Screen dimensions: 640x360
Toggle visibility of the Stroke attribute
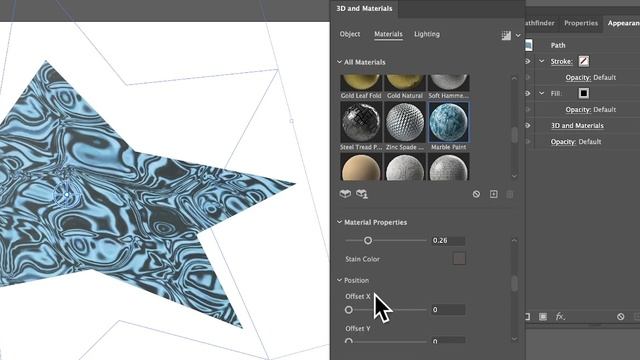[528, 61]
